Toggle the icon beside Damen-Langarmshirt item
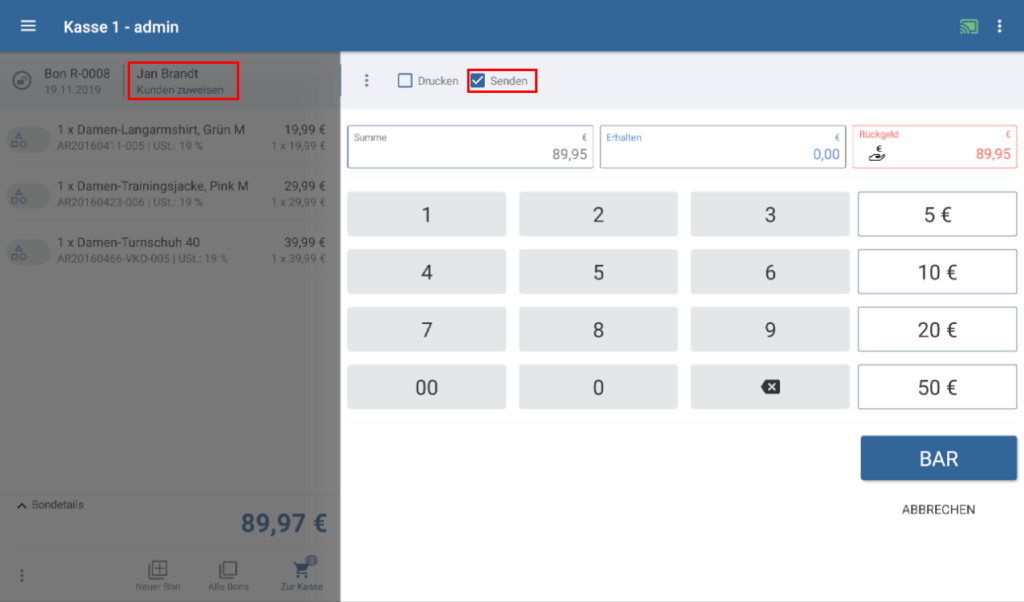The image size is (1024, 602). [x=27, y=140]
